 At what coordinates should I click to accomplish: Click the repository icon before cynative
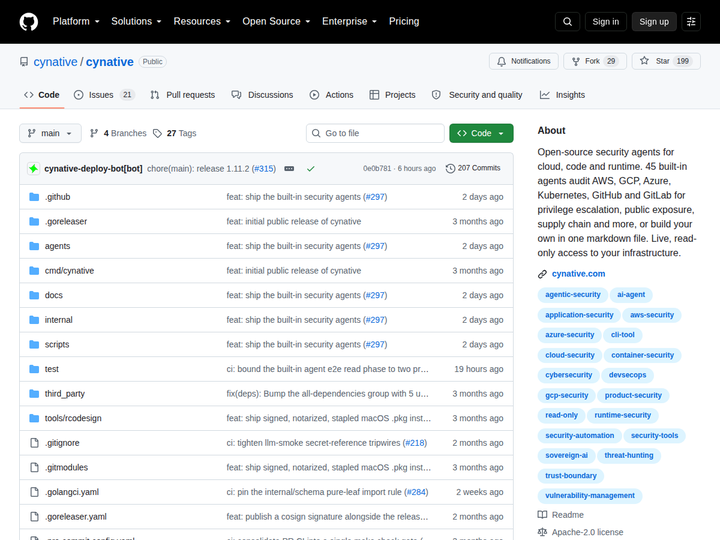pos(24,62)
